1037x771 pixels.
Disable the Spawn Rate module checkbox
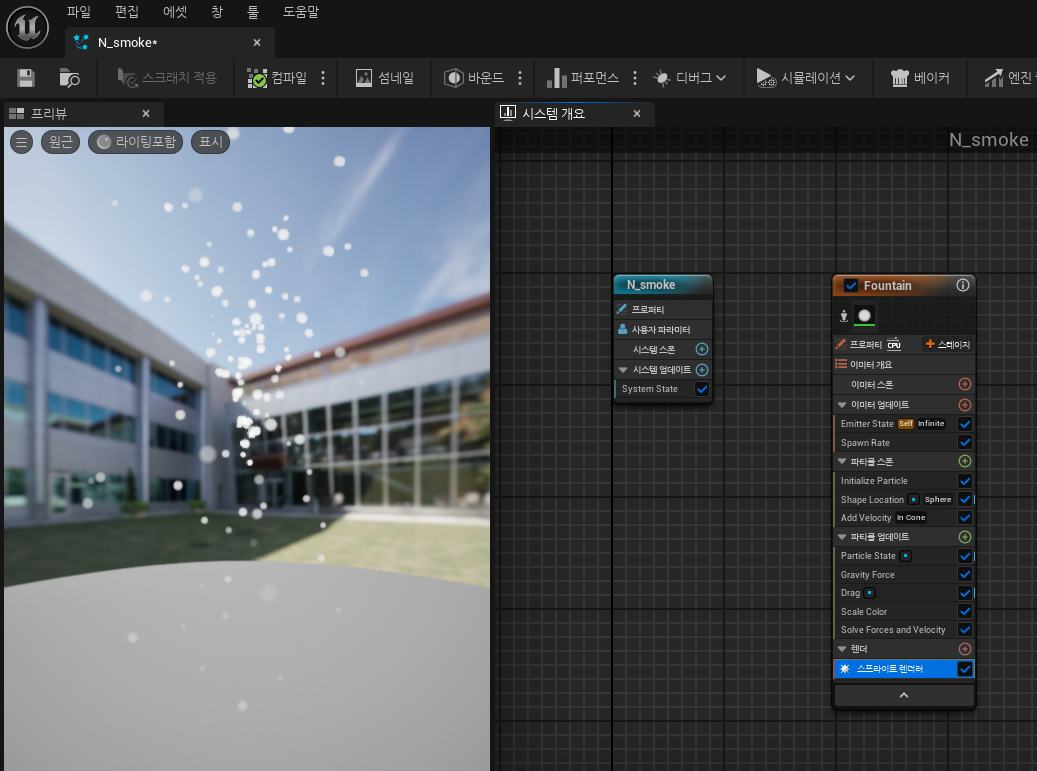[x=965, y=442]
